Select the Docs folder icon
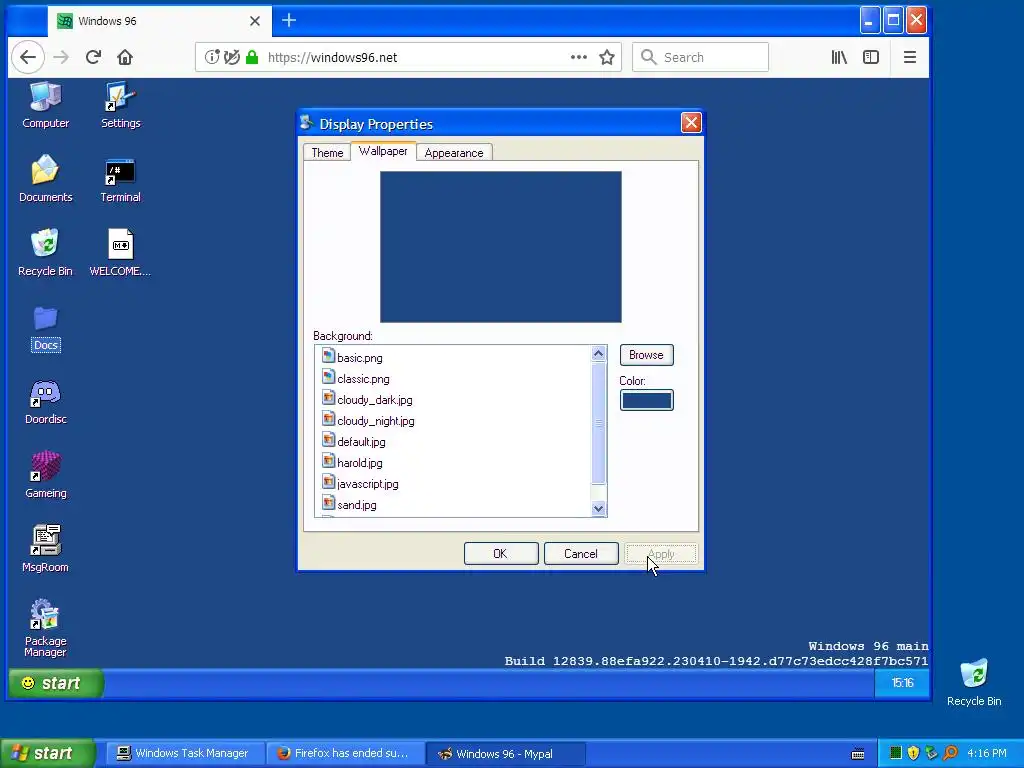 coord(46,328)
